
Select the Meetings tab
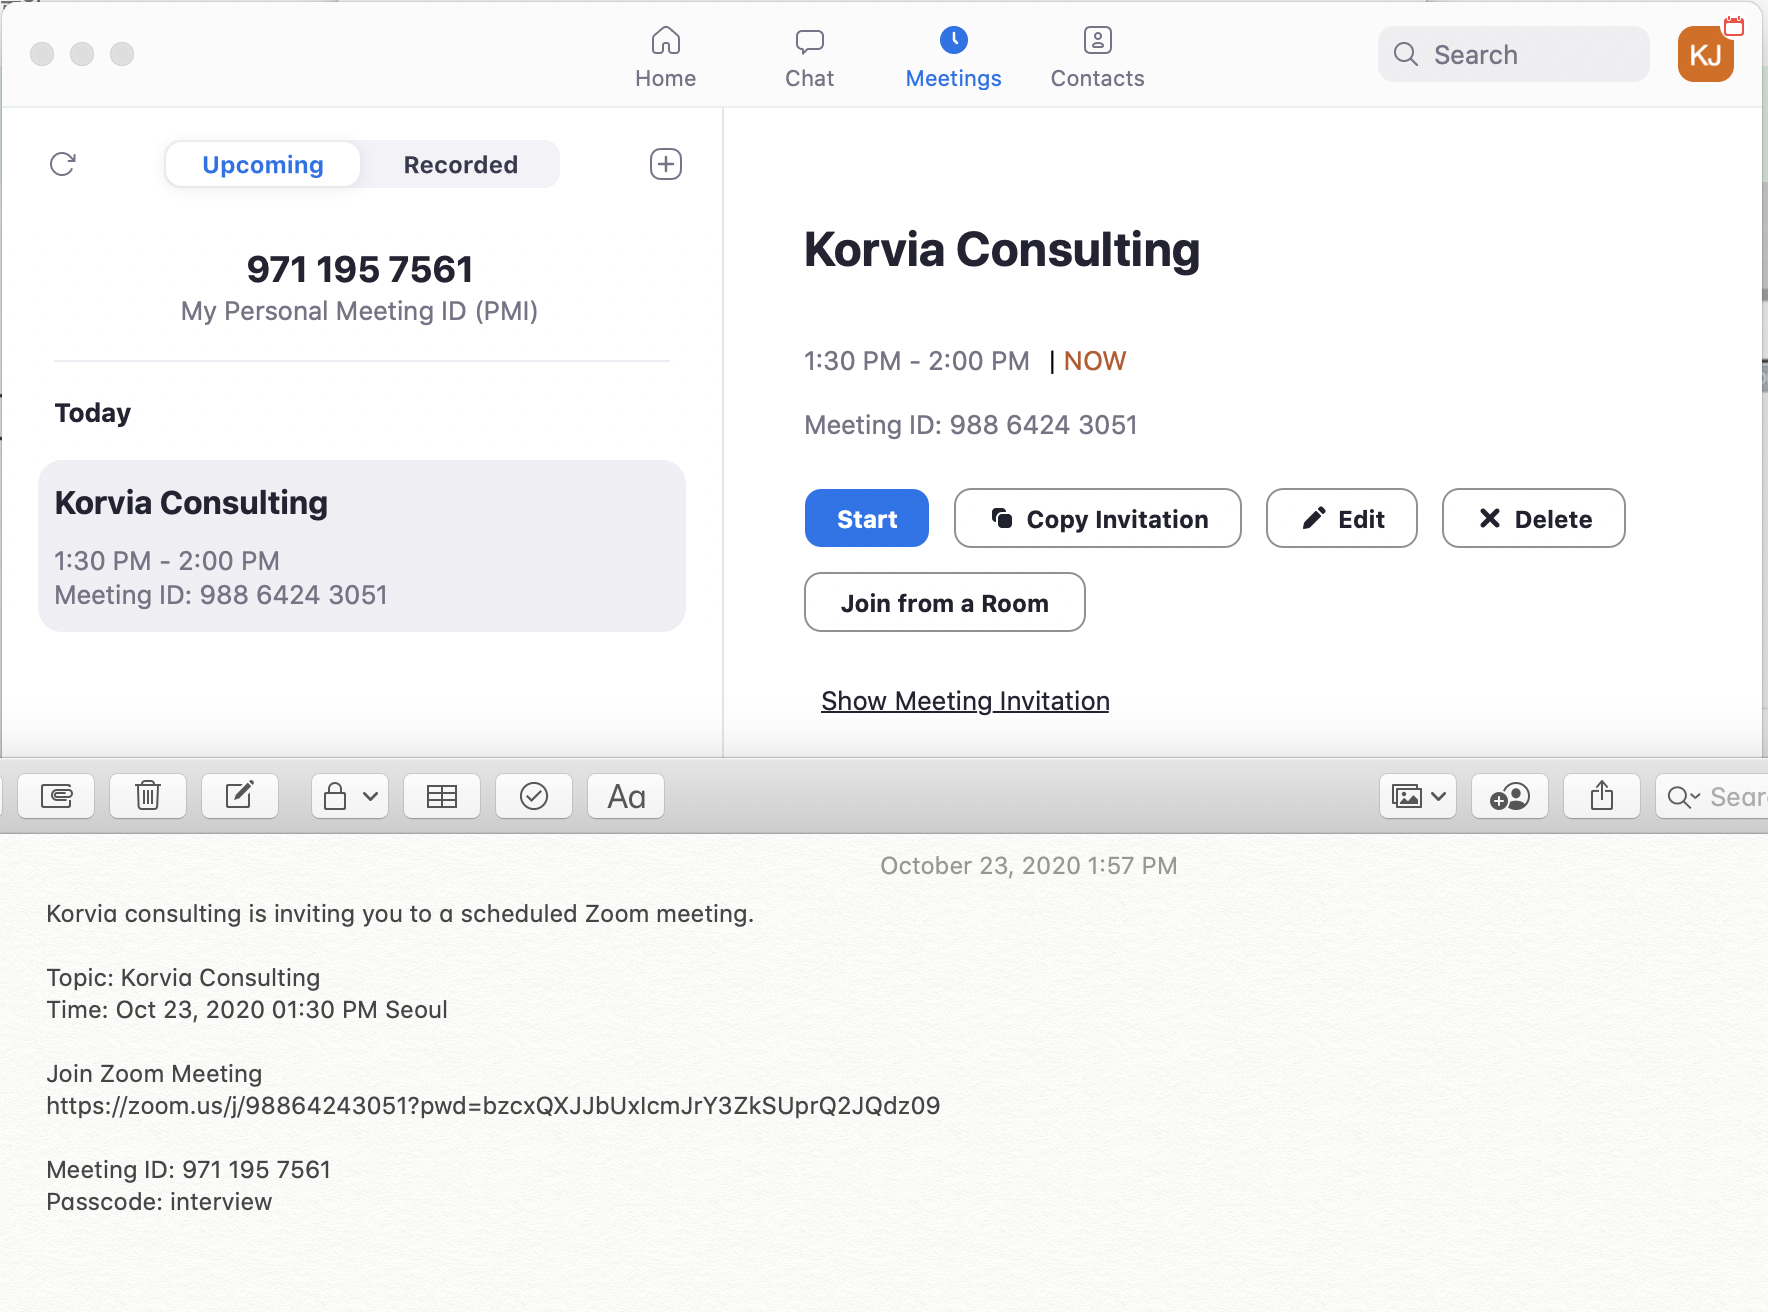[953, 57]
